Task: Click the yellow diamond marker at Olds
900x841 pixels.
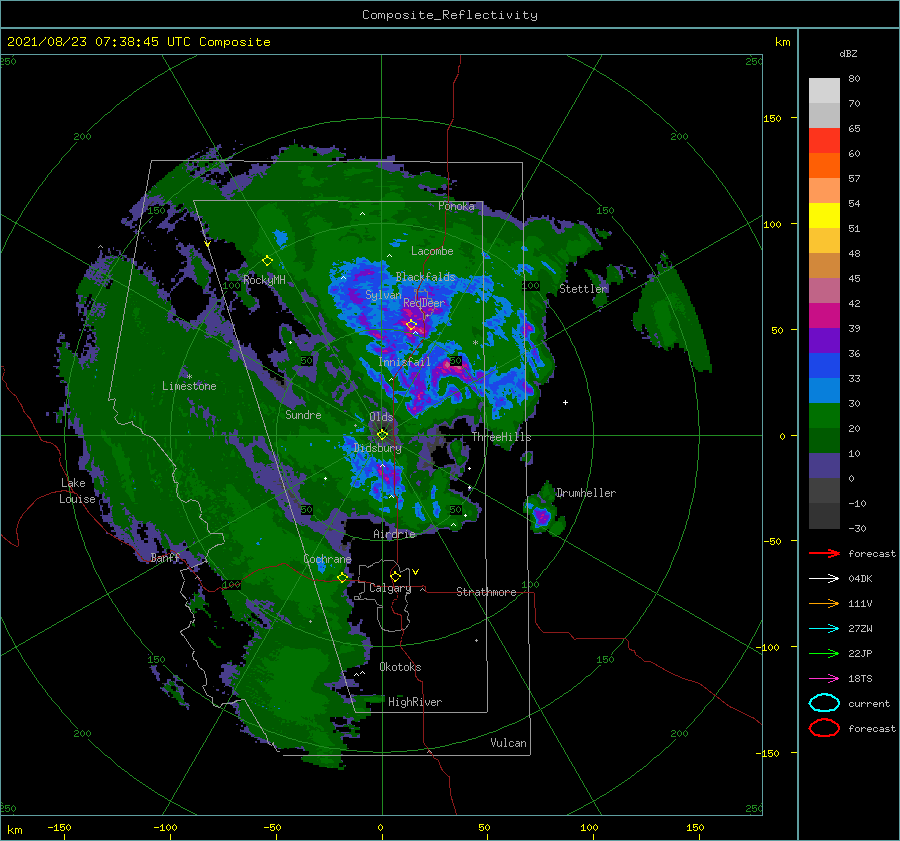Action: tap(382, 435)
